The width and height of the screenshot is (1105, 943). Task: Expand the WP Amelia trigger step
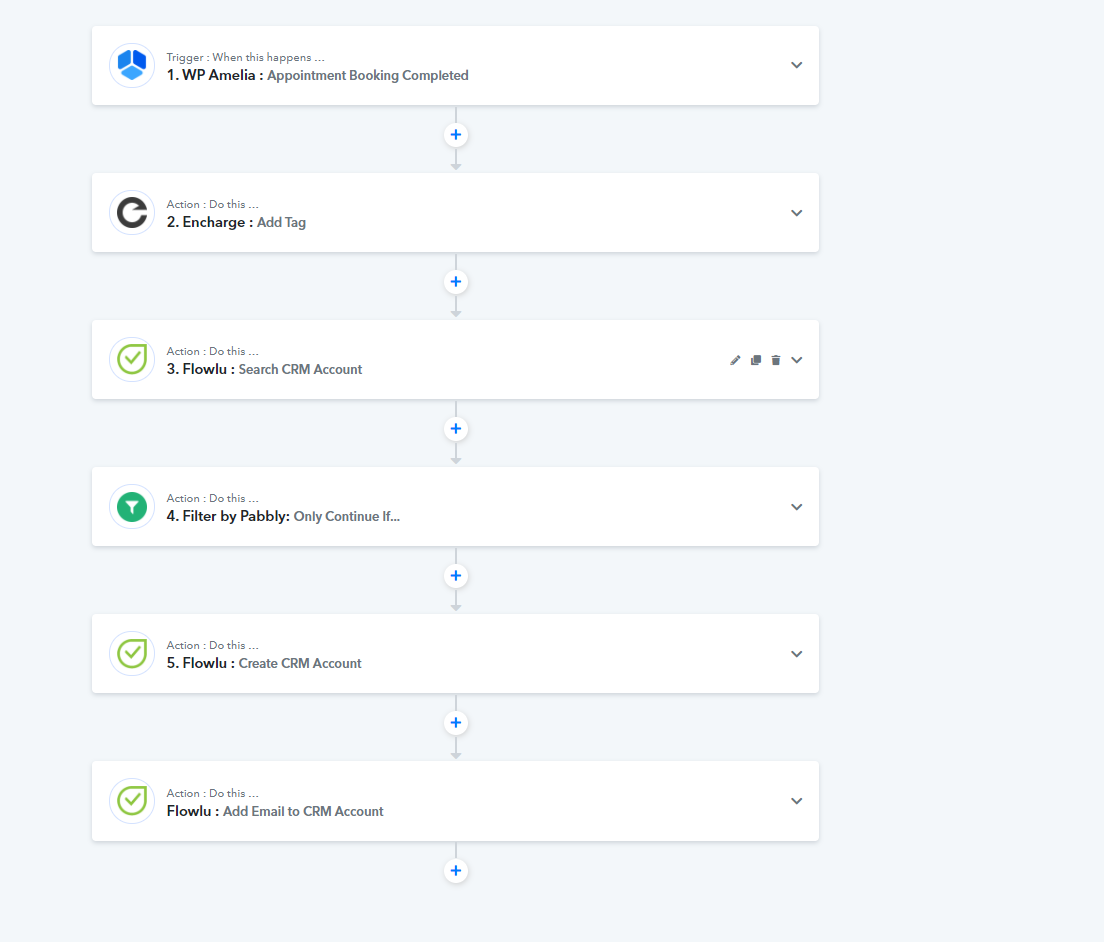[x=797, y=65]
